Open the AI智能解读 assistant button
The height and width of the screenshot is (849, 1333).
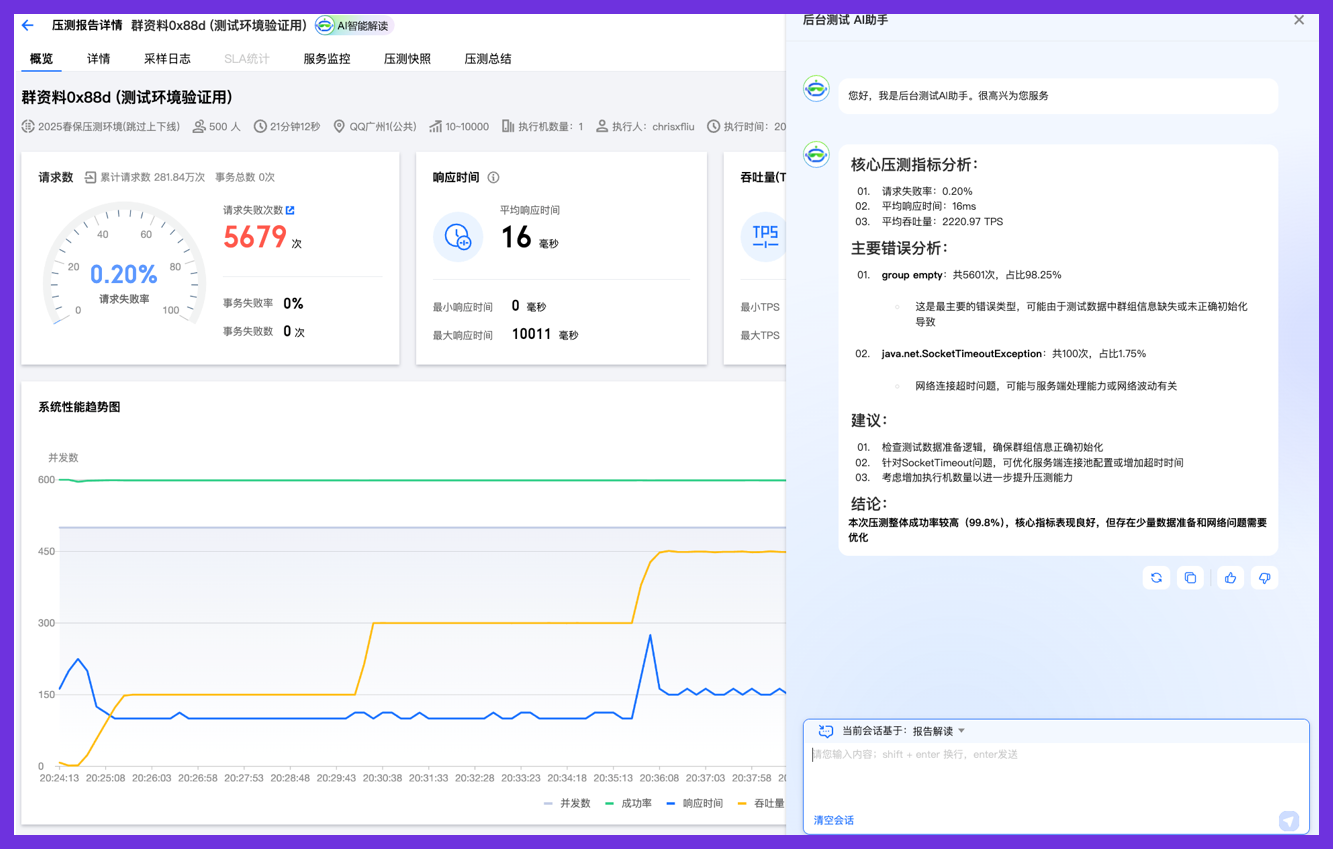click(x=354, y=26)
